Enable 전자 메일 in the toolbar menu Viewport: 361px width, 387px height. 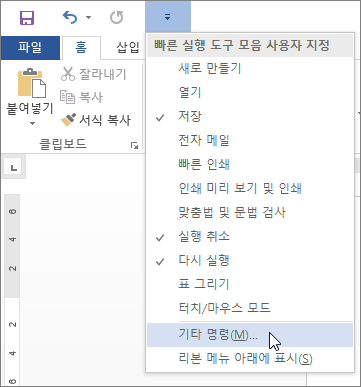(x=250, y=140)
